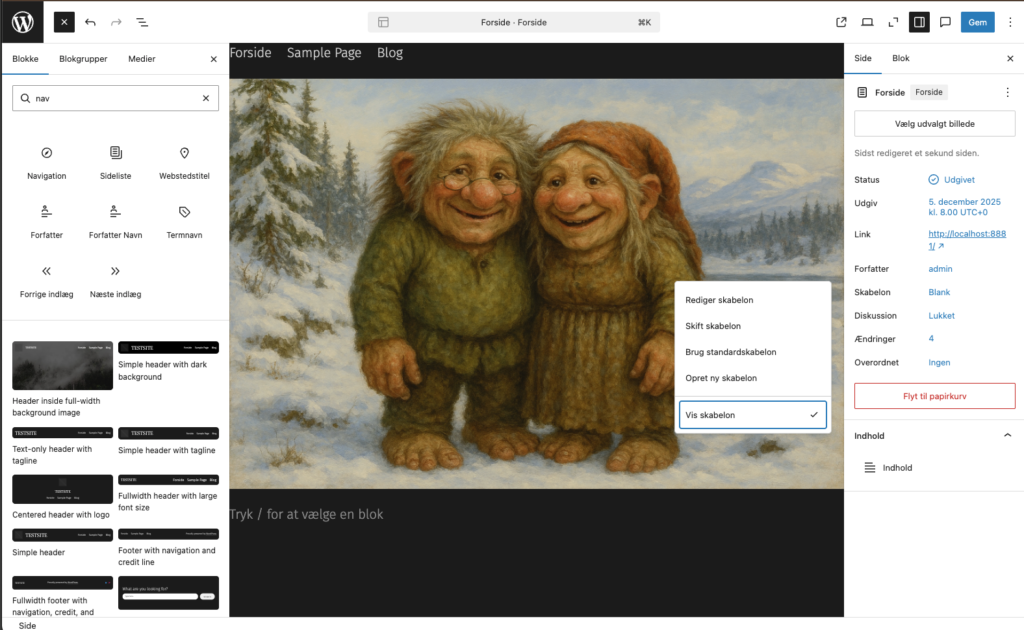Viewport: 1024px width, 630px height.
Task: Insert the Navigation block
Action: (x=47, y=163)
